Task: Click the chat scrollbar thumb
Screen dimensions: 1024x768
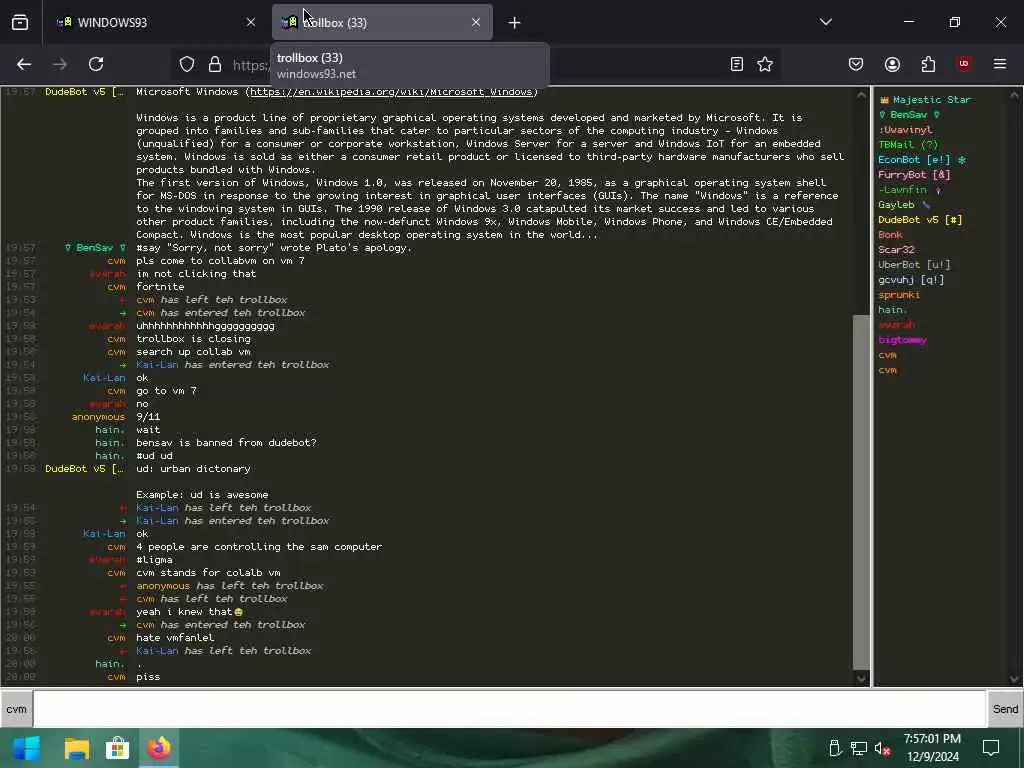Action: click(x=862, y=492)
